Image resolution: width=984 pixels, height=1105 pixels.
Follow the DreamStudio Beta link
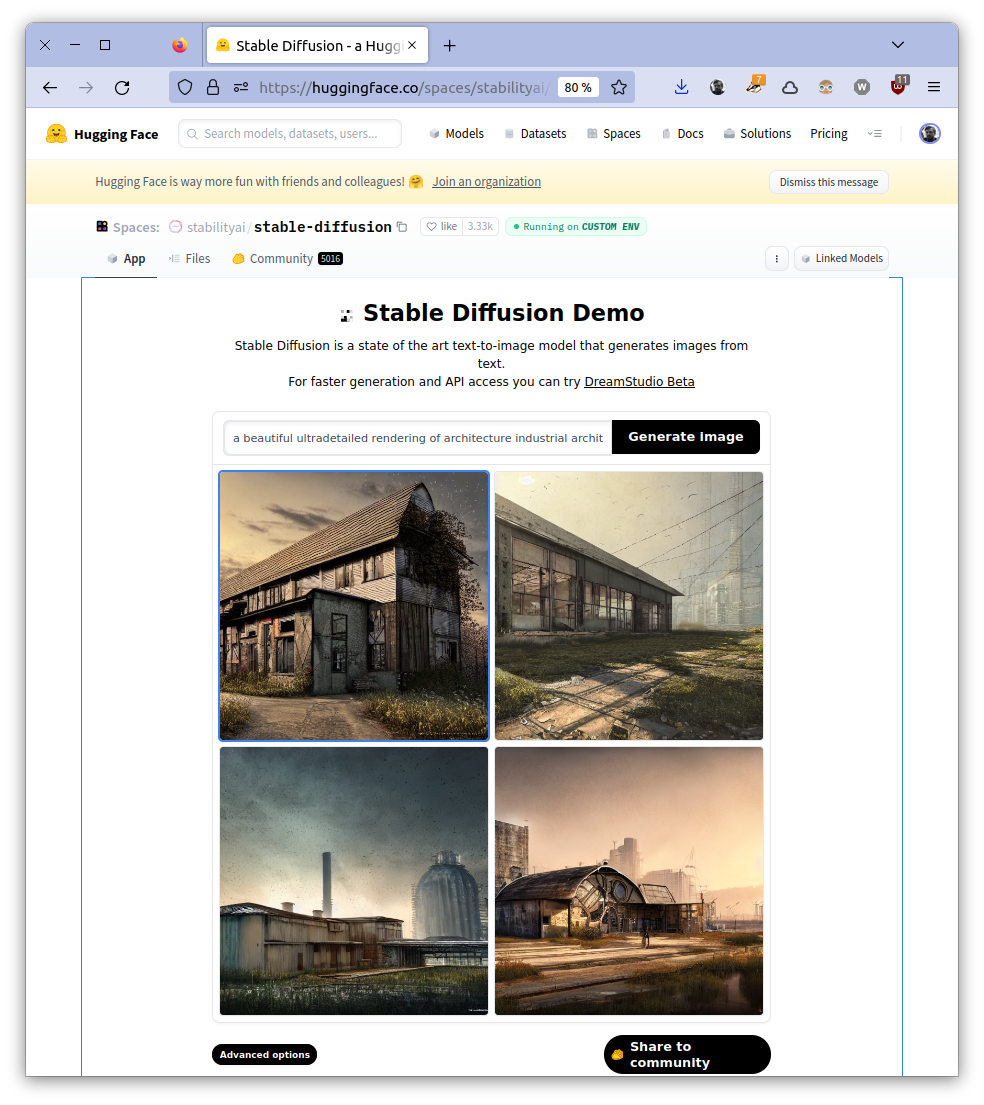coord(639,381)
